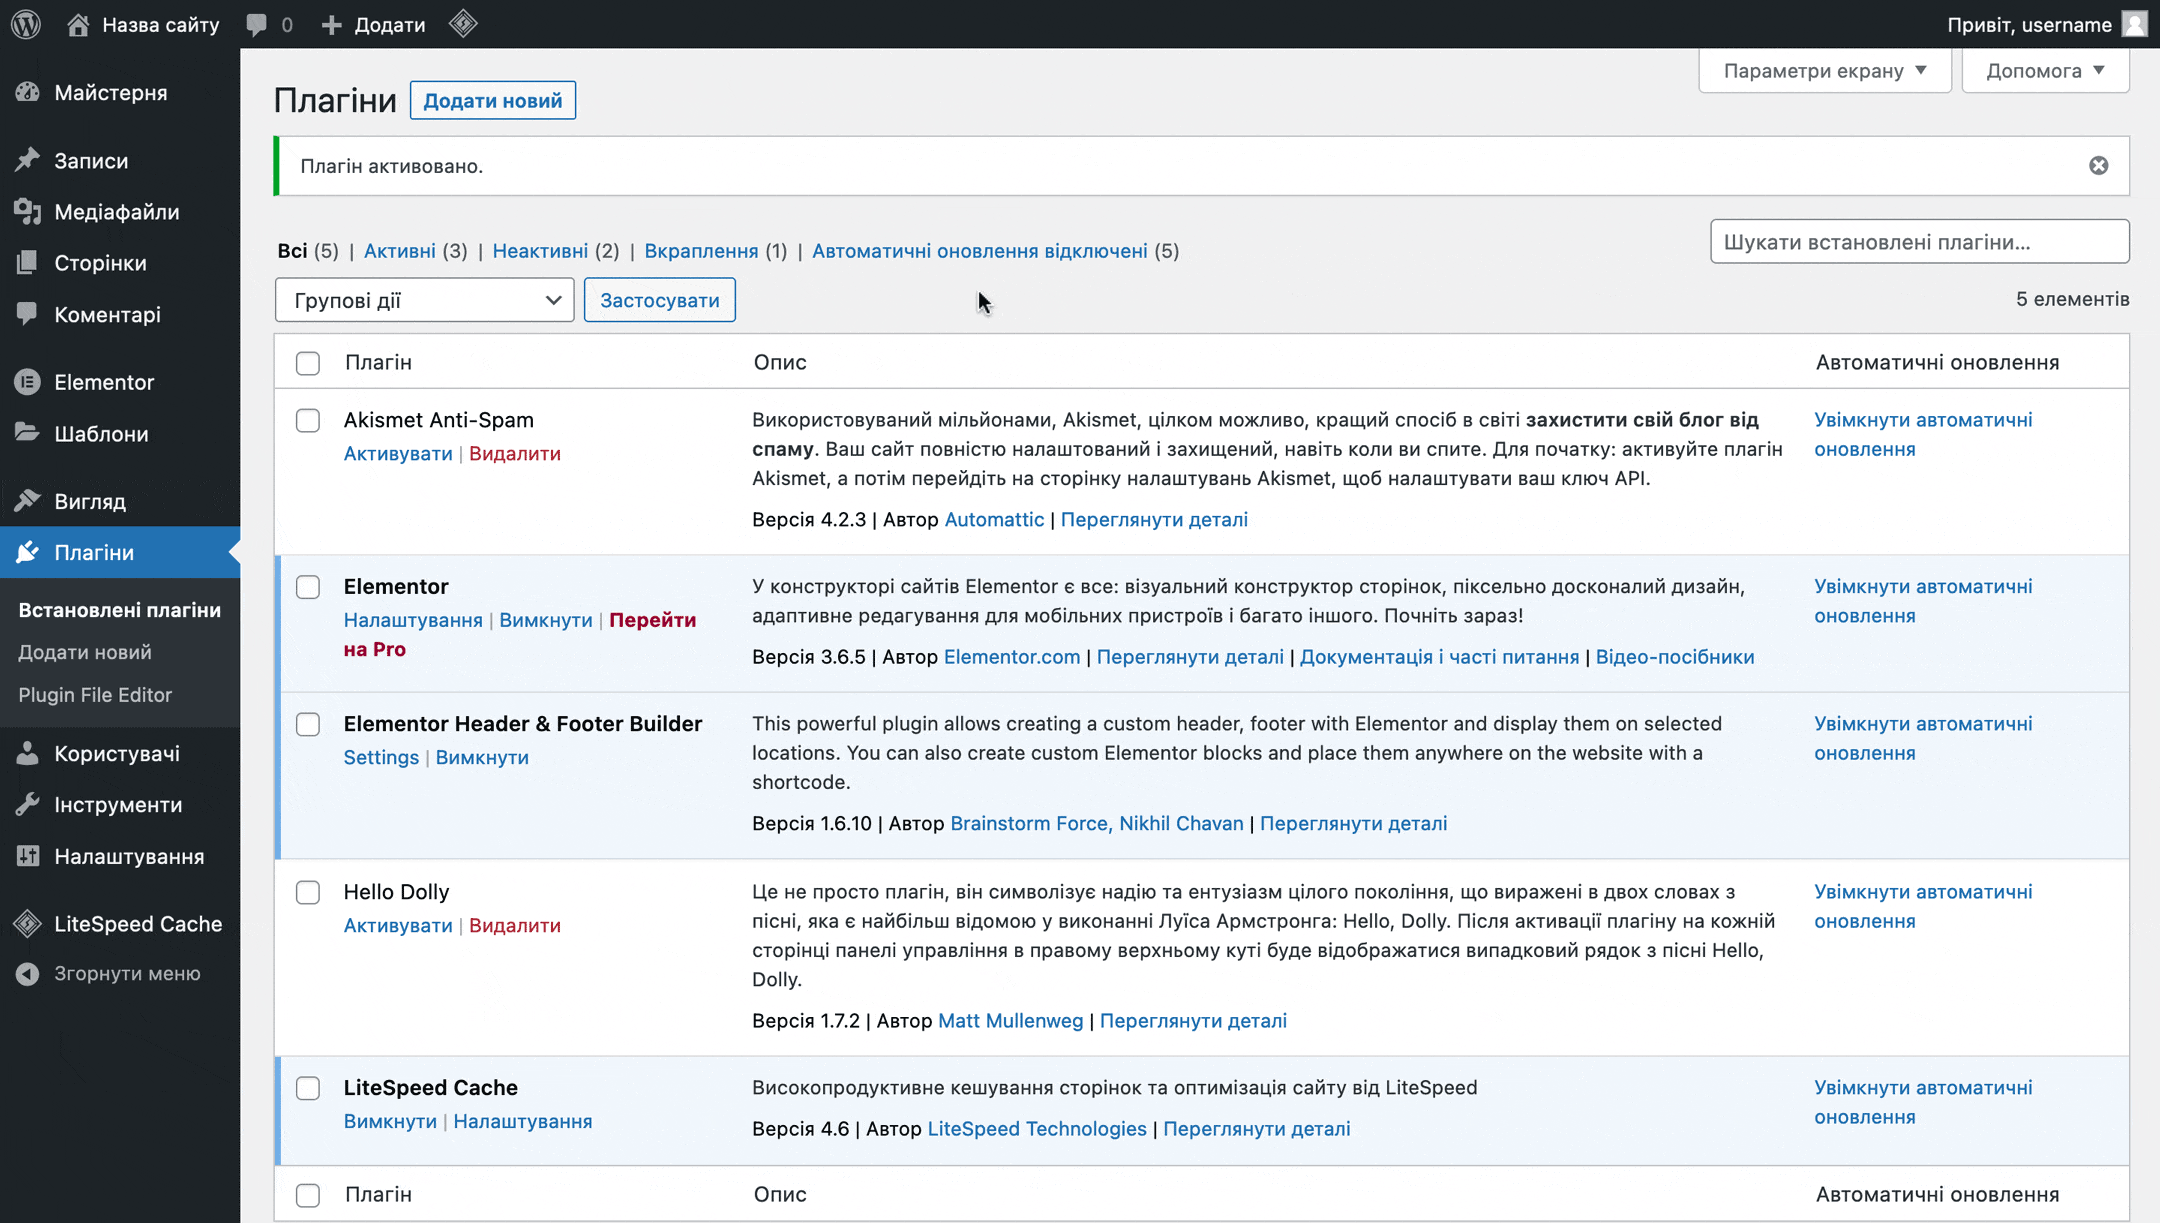Open the Додати новий sidebar submenu item

pos(85,652)
